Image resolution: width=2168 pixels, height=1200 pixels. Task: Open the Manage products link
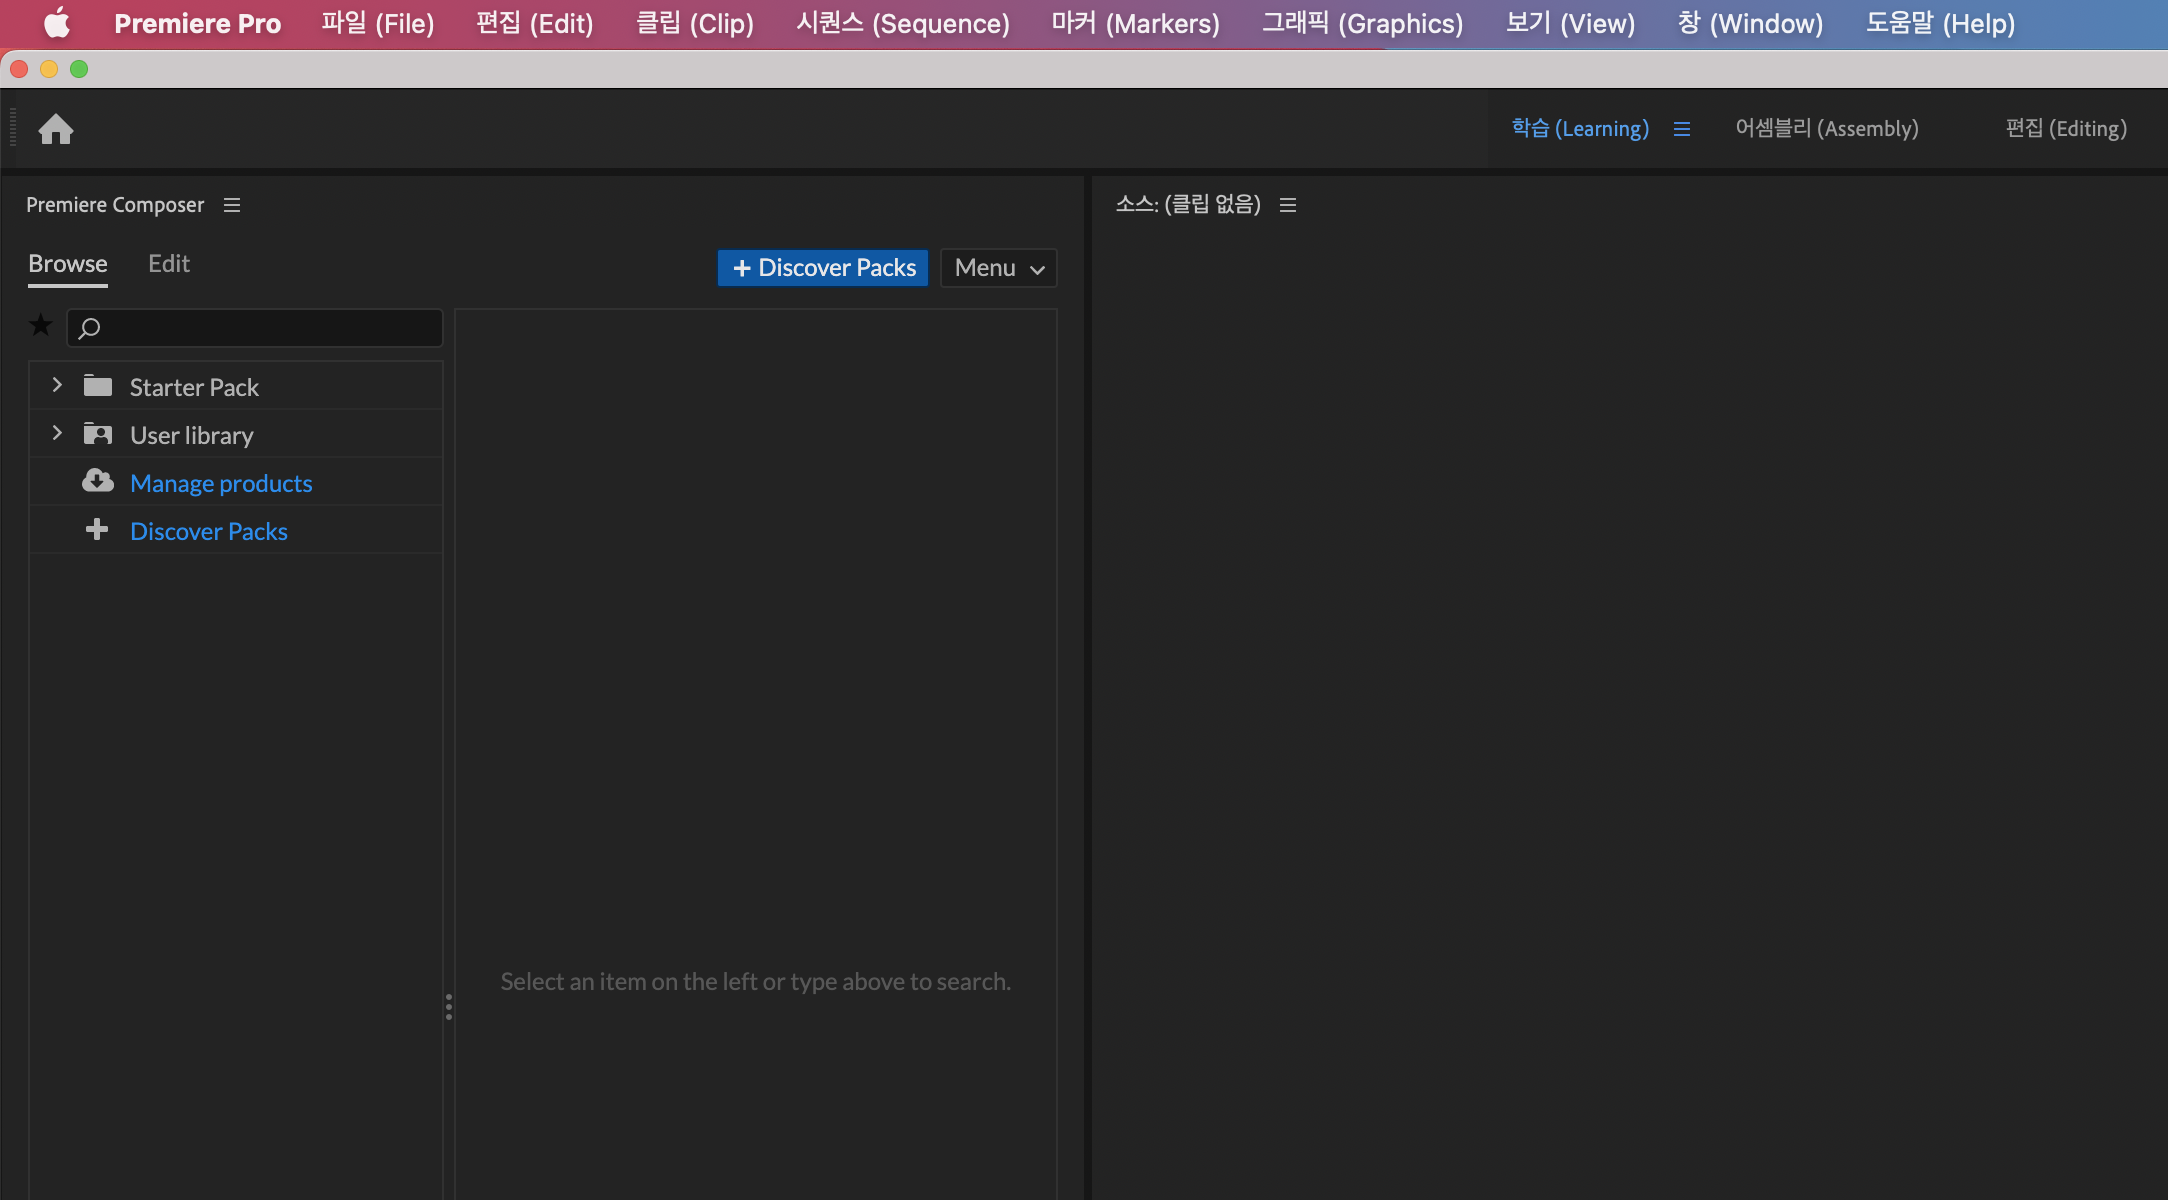221,483
